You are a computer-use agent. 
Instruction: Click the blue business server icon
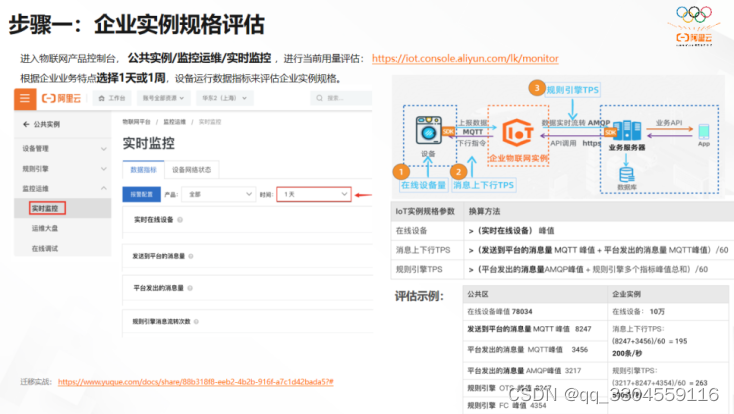[627, 131]
